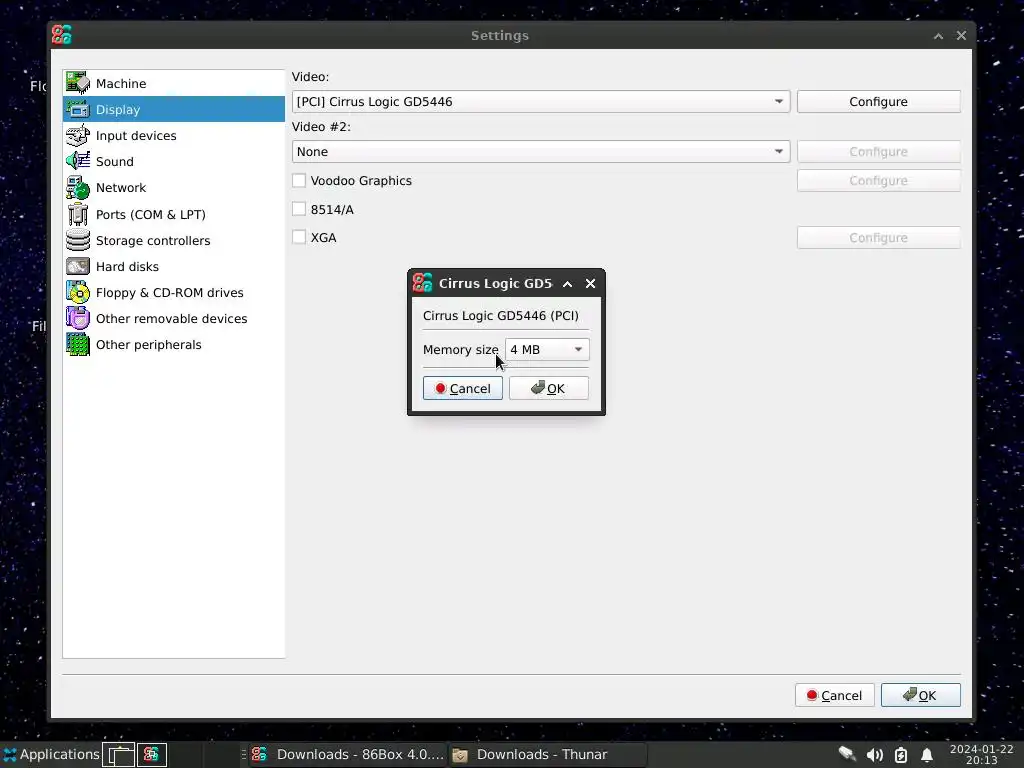
Task: Click Cancel in the Cirrus Logic dialog
Action: tap(462, 388)
